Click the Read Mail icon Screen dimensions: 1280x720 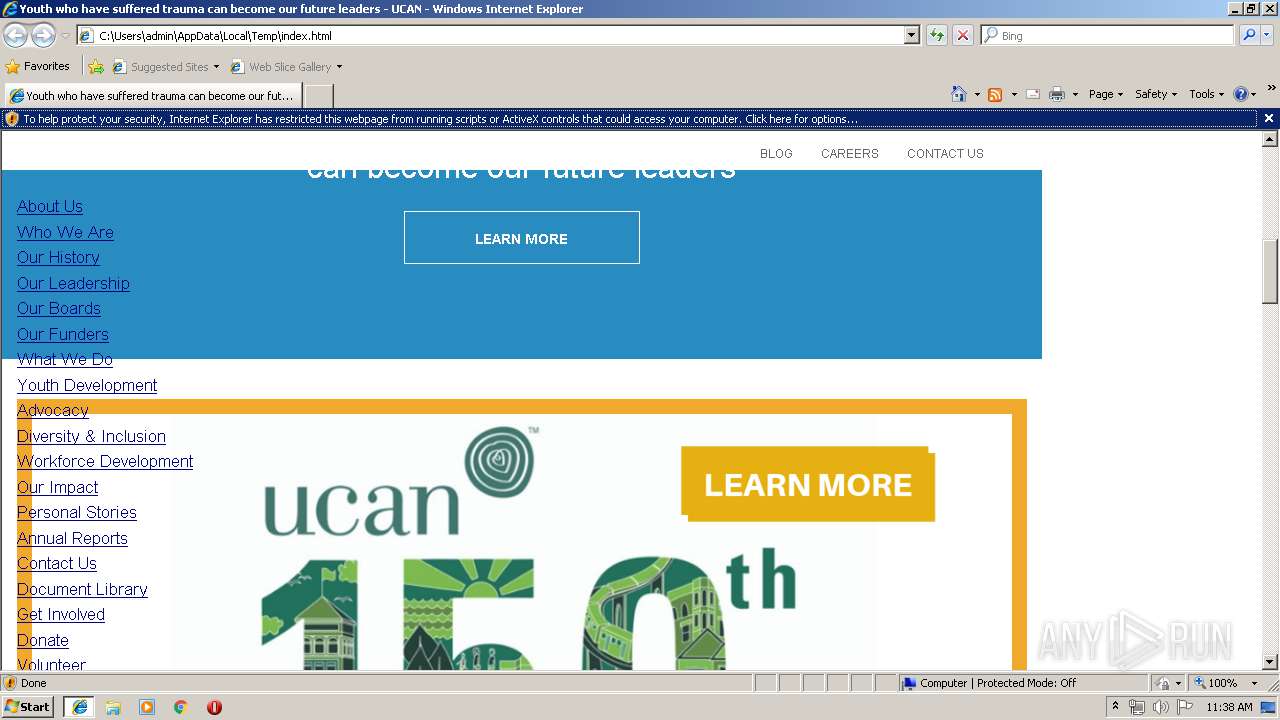(1033, 94)
